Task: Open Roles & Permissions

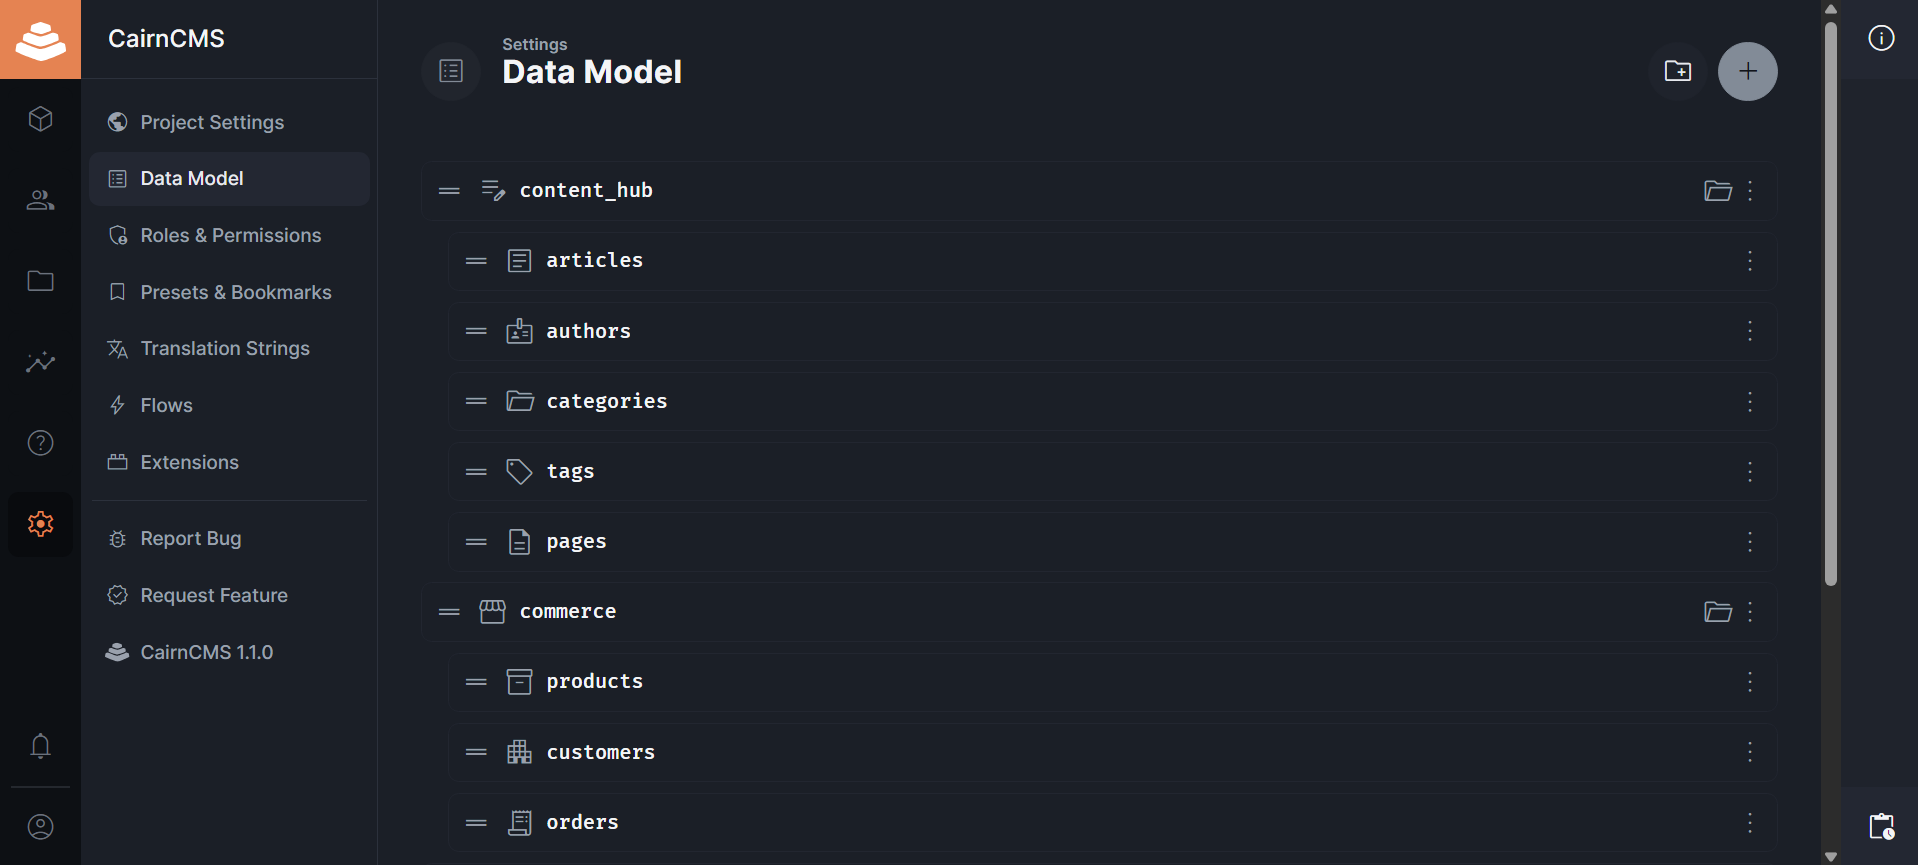Action: pyautogui.click(x=229, y=236)
